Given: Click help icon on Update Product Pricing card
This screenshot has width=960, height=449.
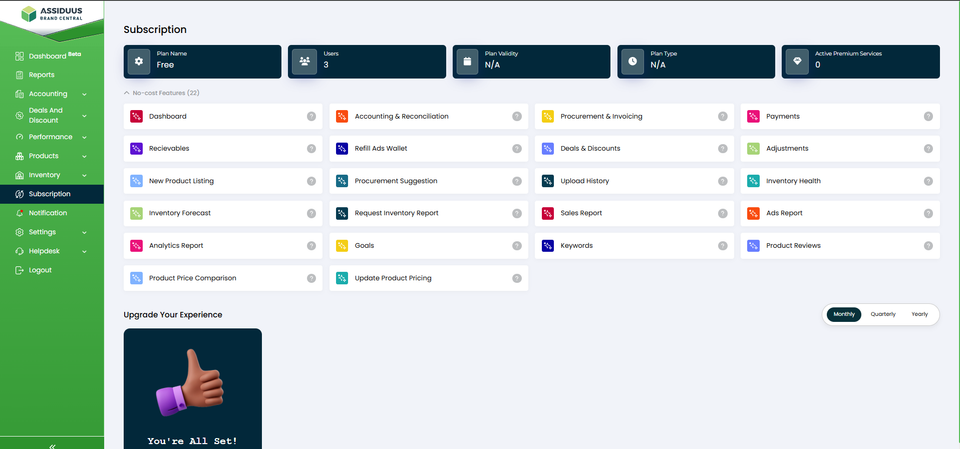Looking at the screenshot, I should (x=517, y=278).
